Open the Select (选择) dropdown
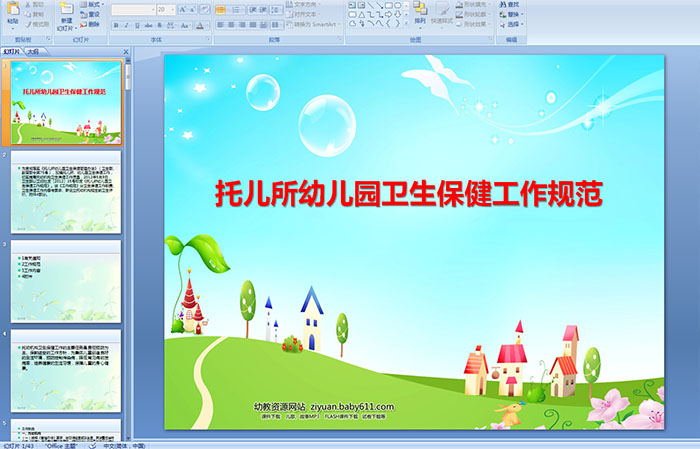The image size is (700, 449). tap(512, 24)
